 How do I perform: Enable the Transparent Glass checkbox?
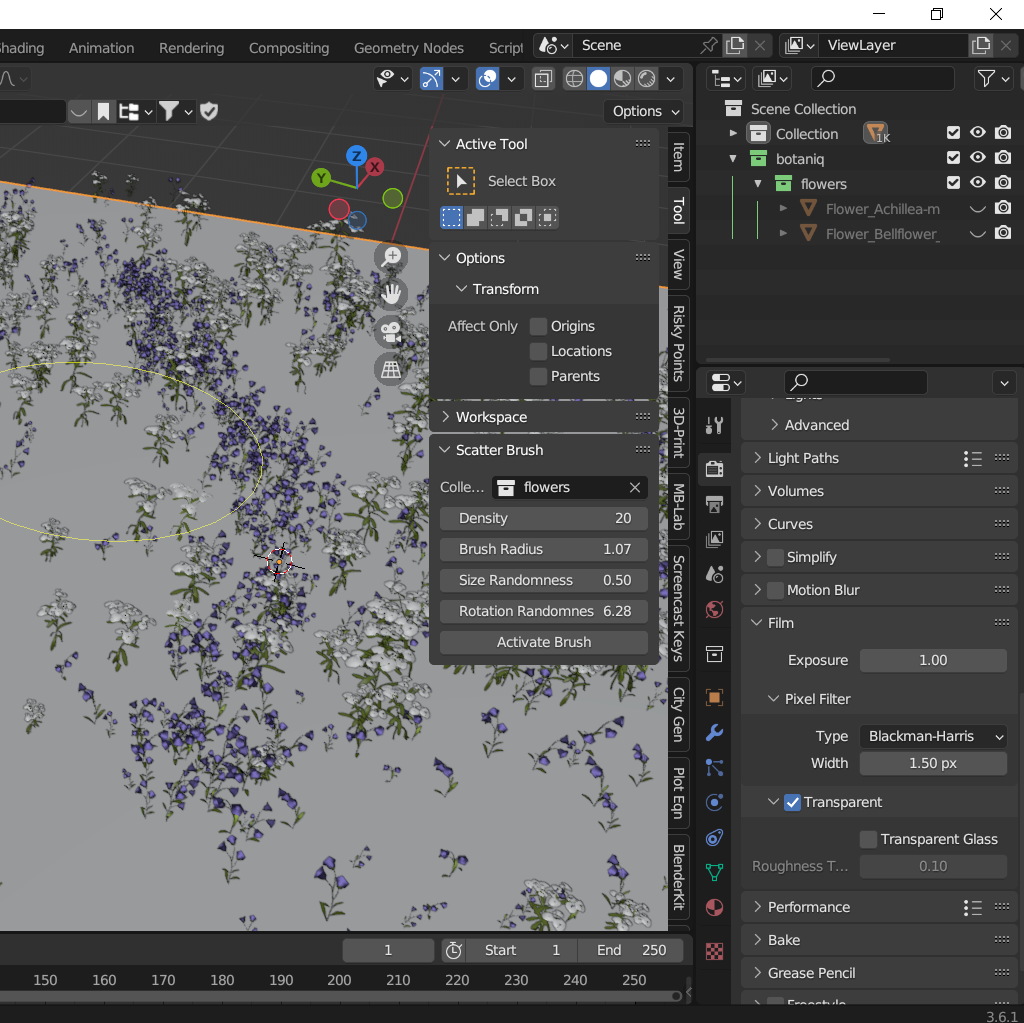point(868,839)
